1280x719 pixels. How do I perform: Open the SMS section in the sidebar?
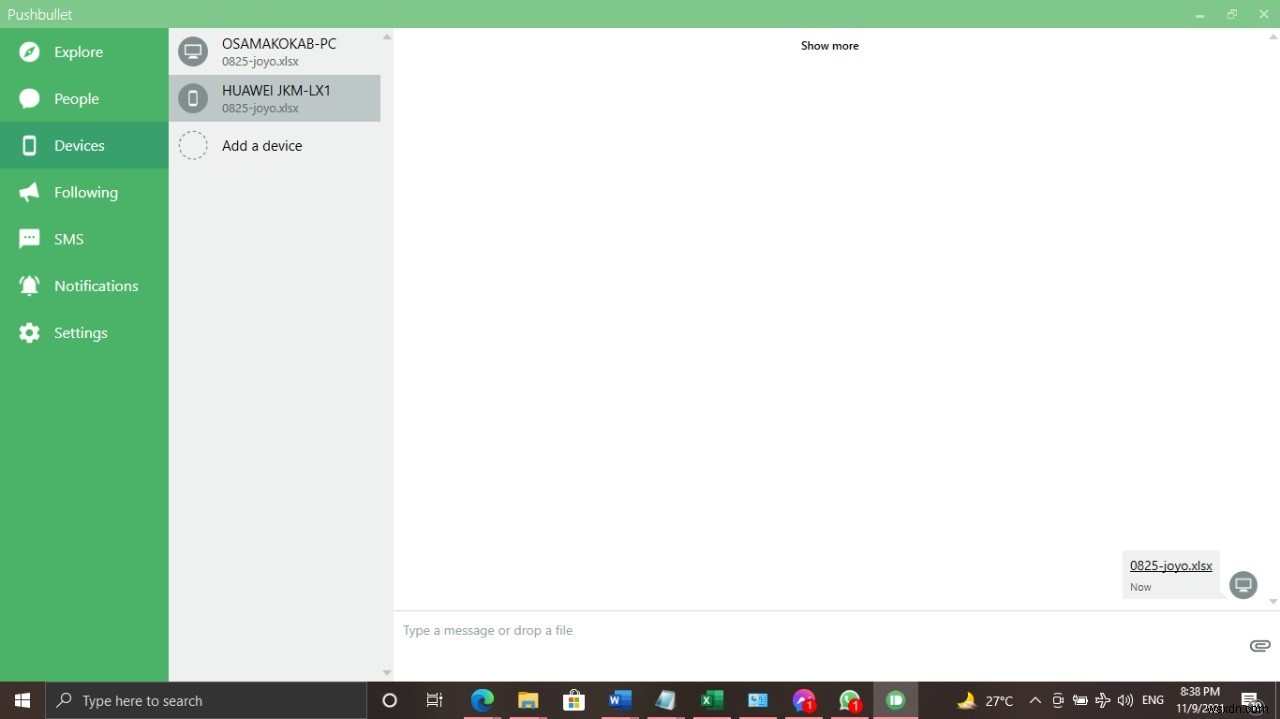pos(68,239)
